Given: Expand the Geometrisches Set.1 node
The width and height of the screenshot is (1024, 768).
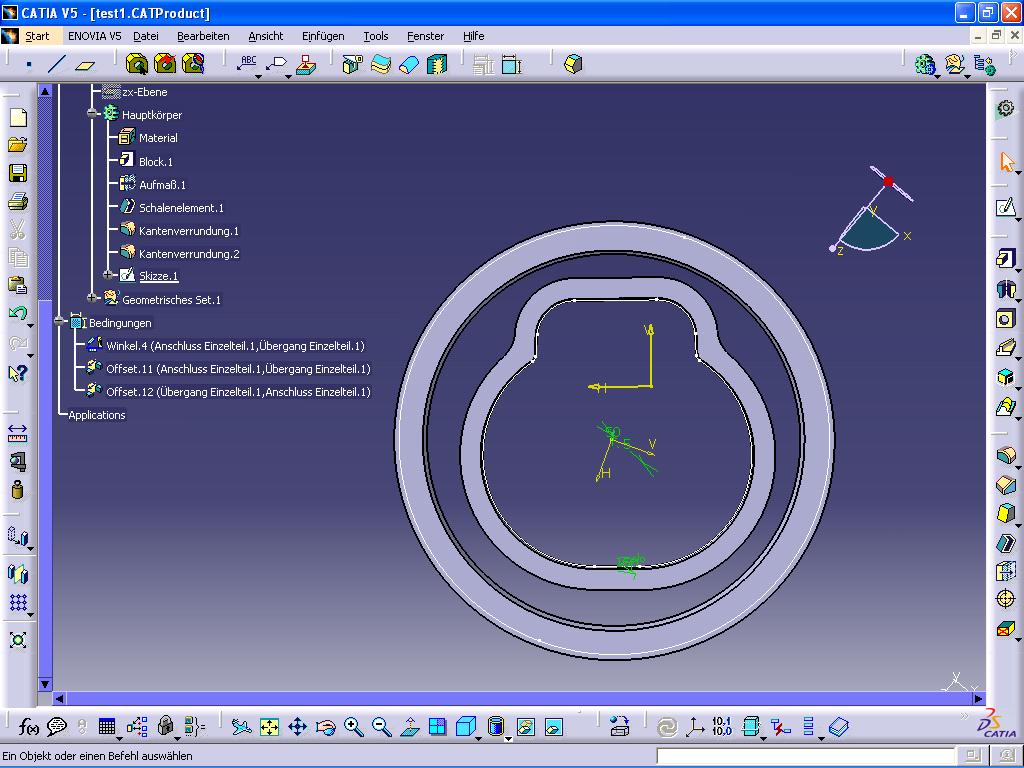Looking at the screenshot, I should tap(92, 298).
